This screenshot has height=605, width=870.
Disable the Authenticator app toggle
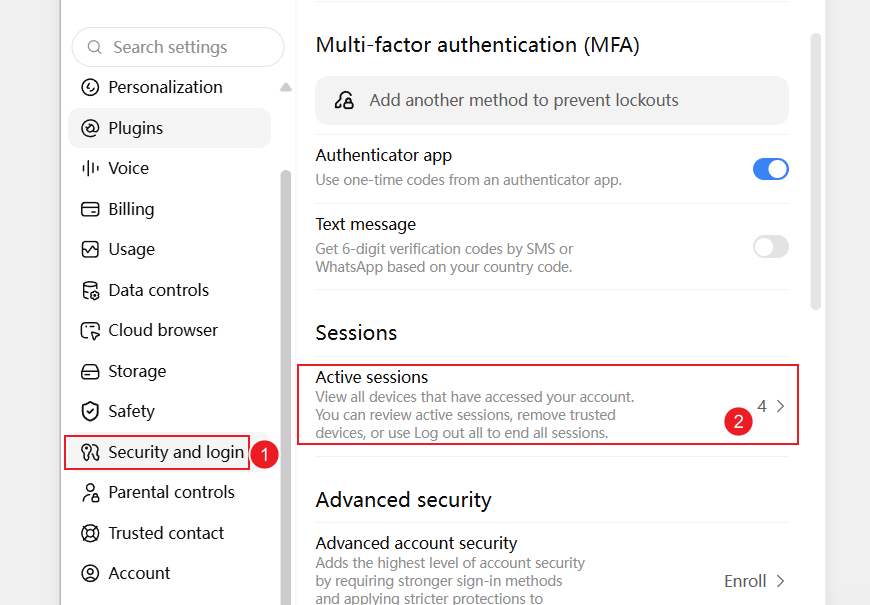(x=771, y=169)
